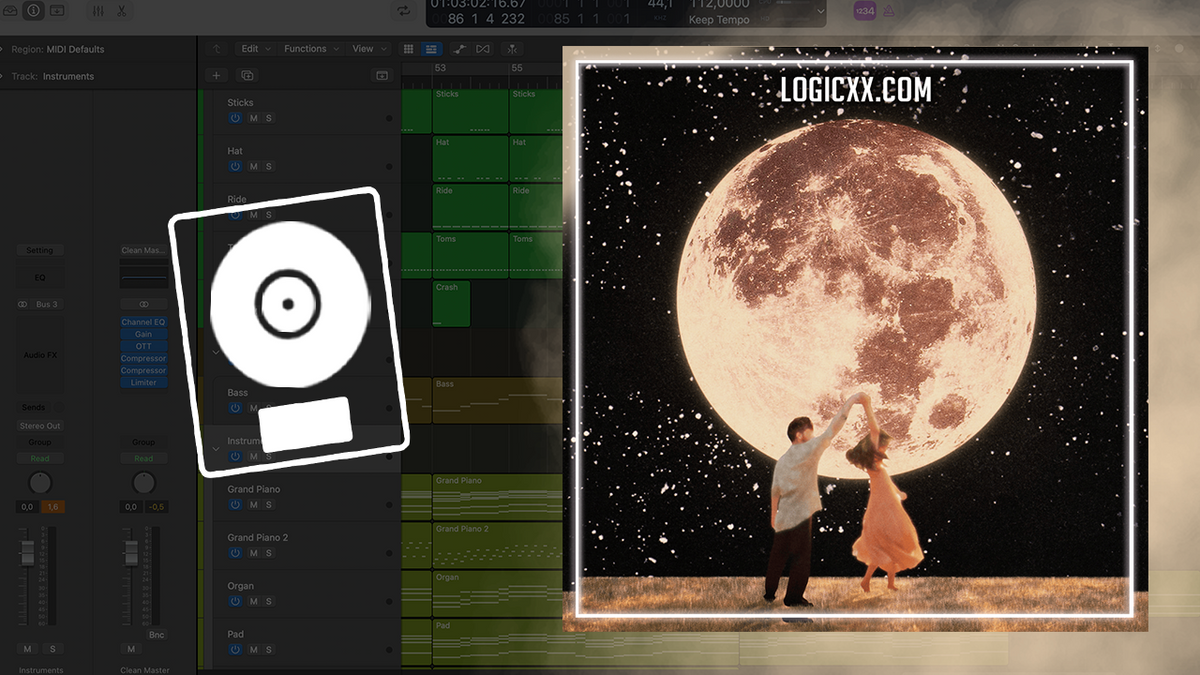Screen dimensions: 1200x675
Task: Click the plus icon to add a new track
Action: [x=216, y=75]
